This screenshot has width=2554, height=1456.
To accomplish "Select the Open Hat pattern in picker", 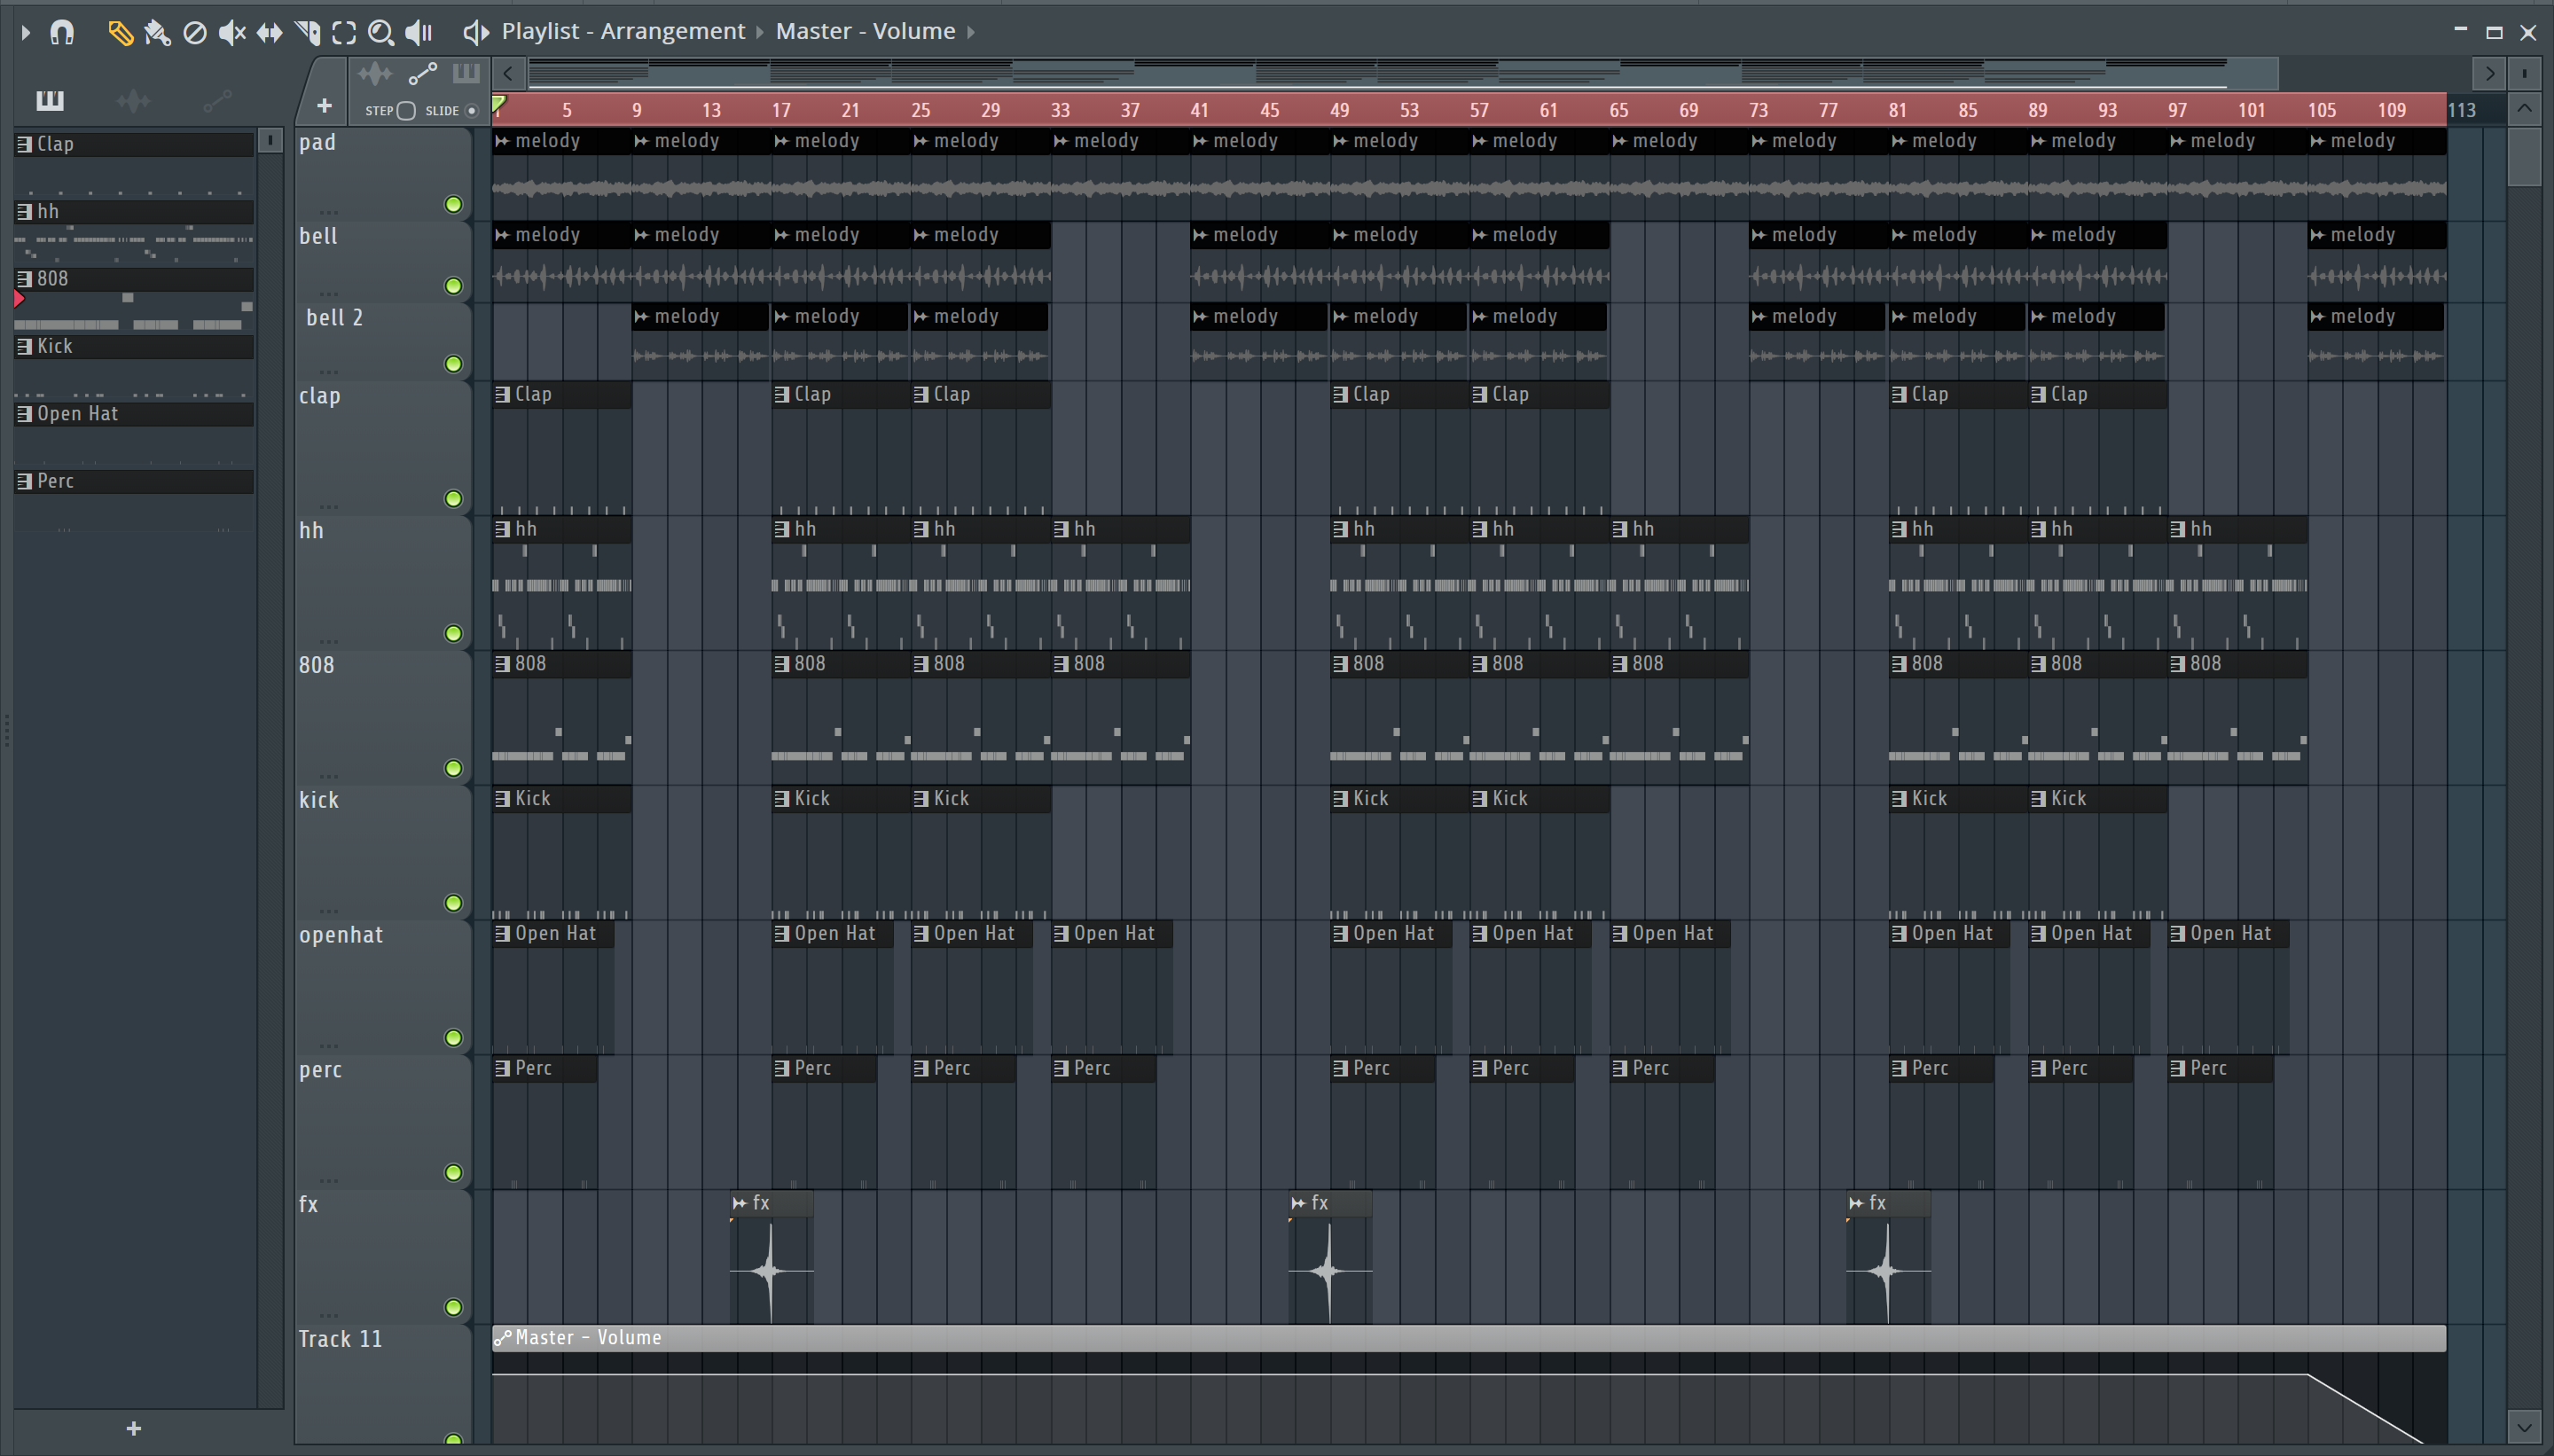I will [134, 414].
